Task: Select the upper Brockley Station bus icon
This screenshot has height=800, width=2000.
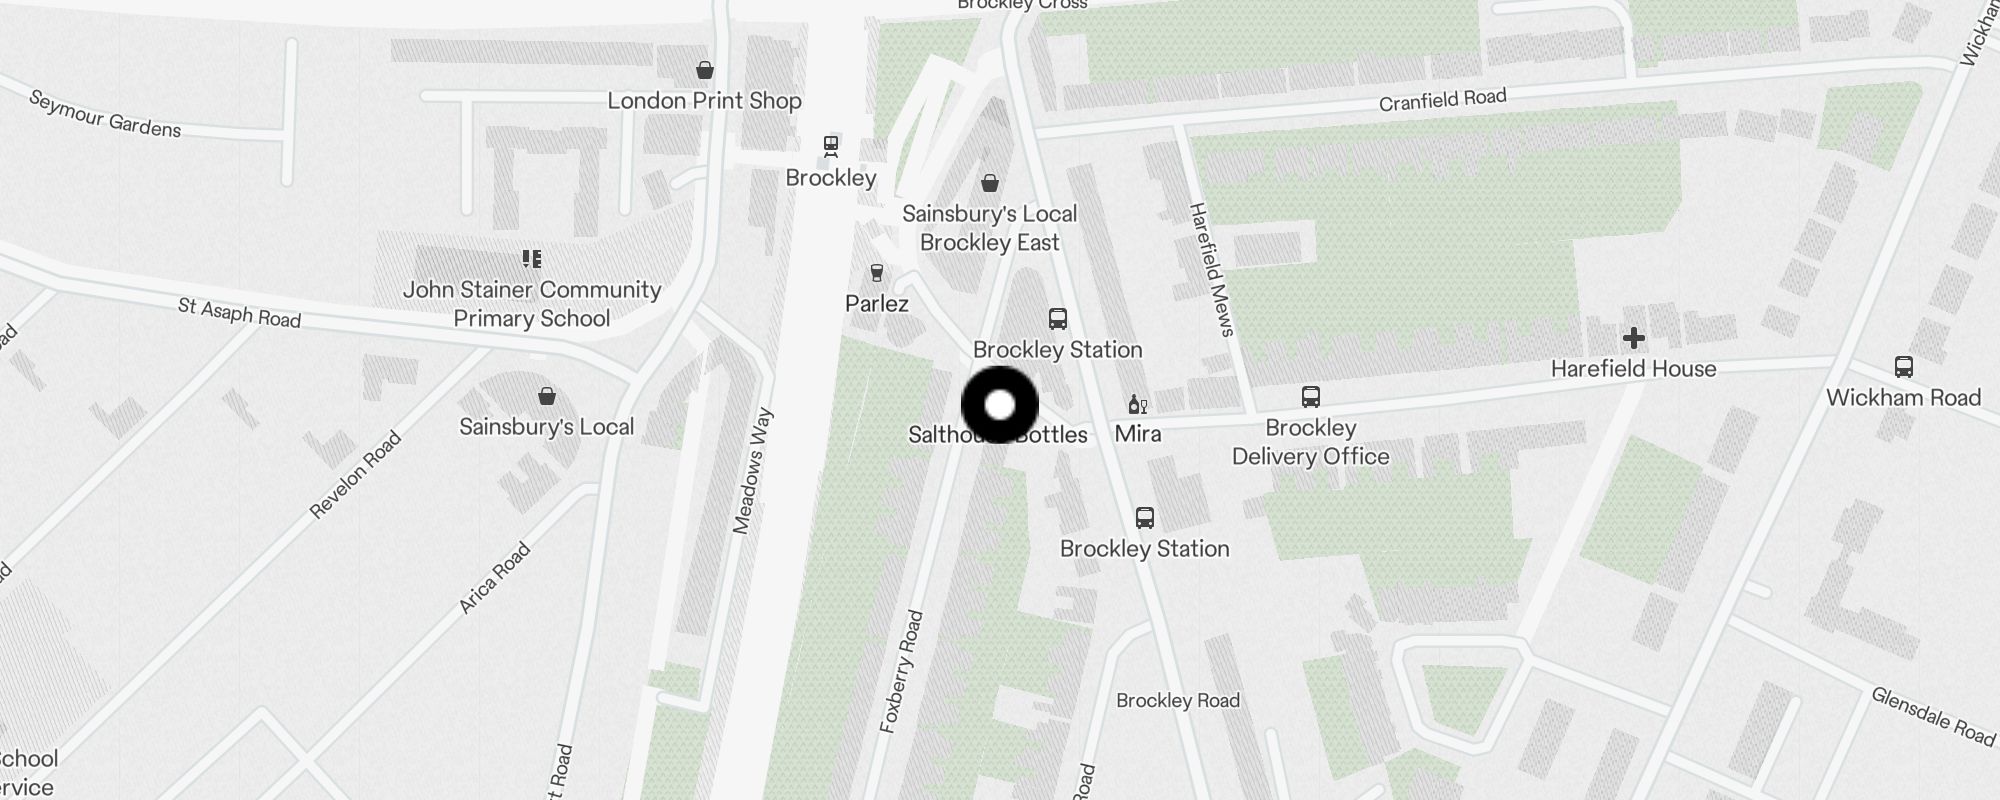Action: [1058, 319]
